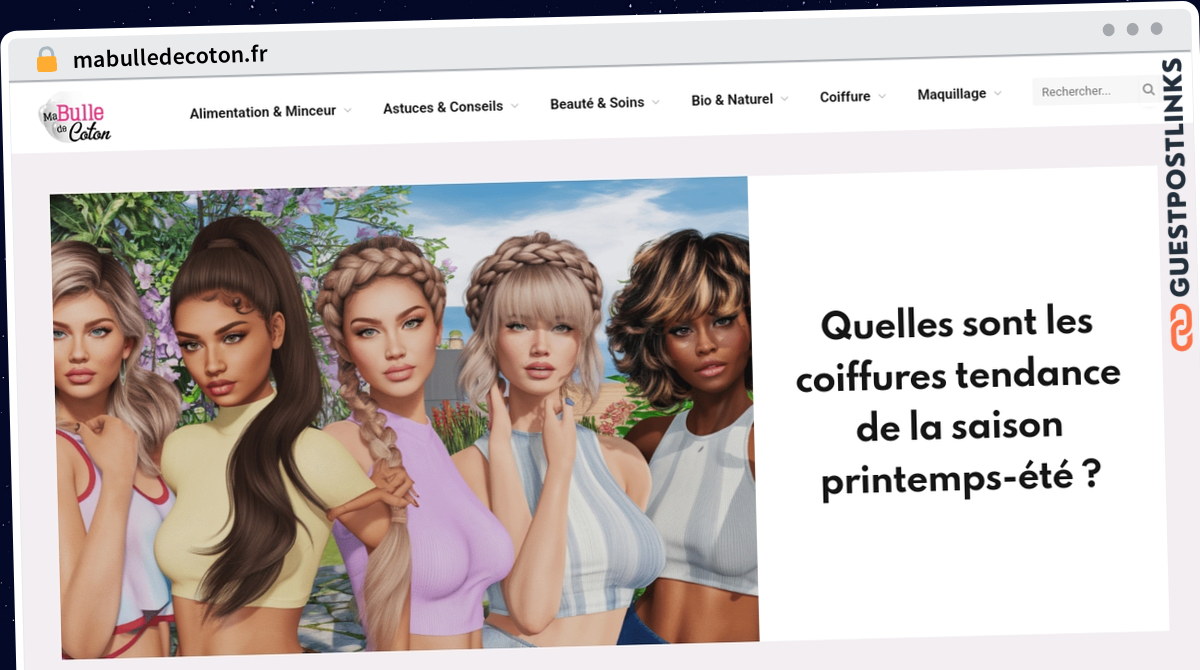
Task: Expand the Alimentation & Minceur chevron
Action: pos(347,110)
